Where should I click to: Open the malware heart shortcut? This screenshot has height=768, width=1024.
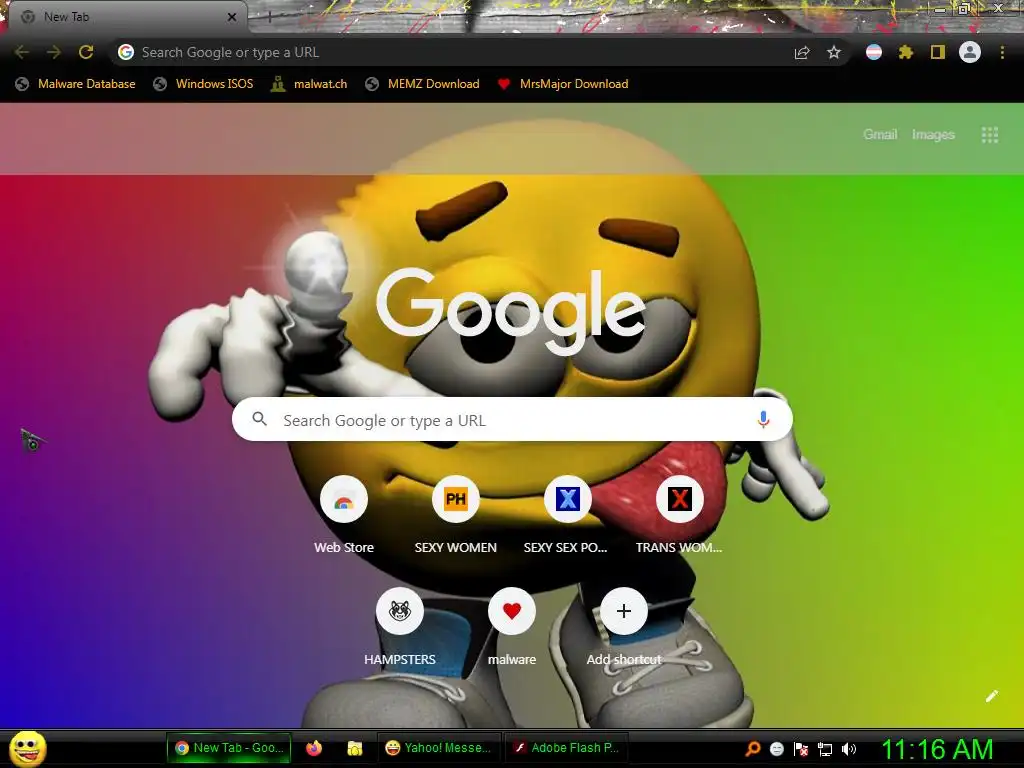point(512,611)
